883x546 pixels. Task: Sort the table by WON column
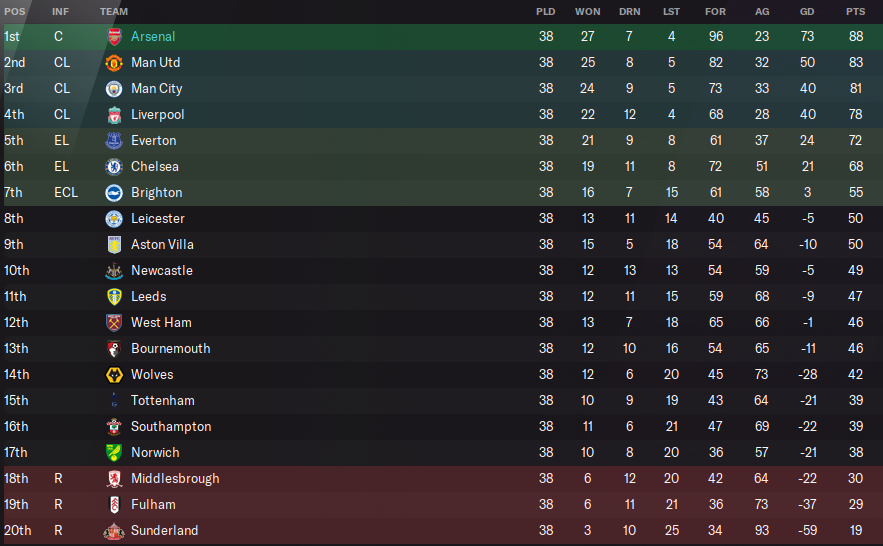[587, 11]
